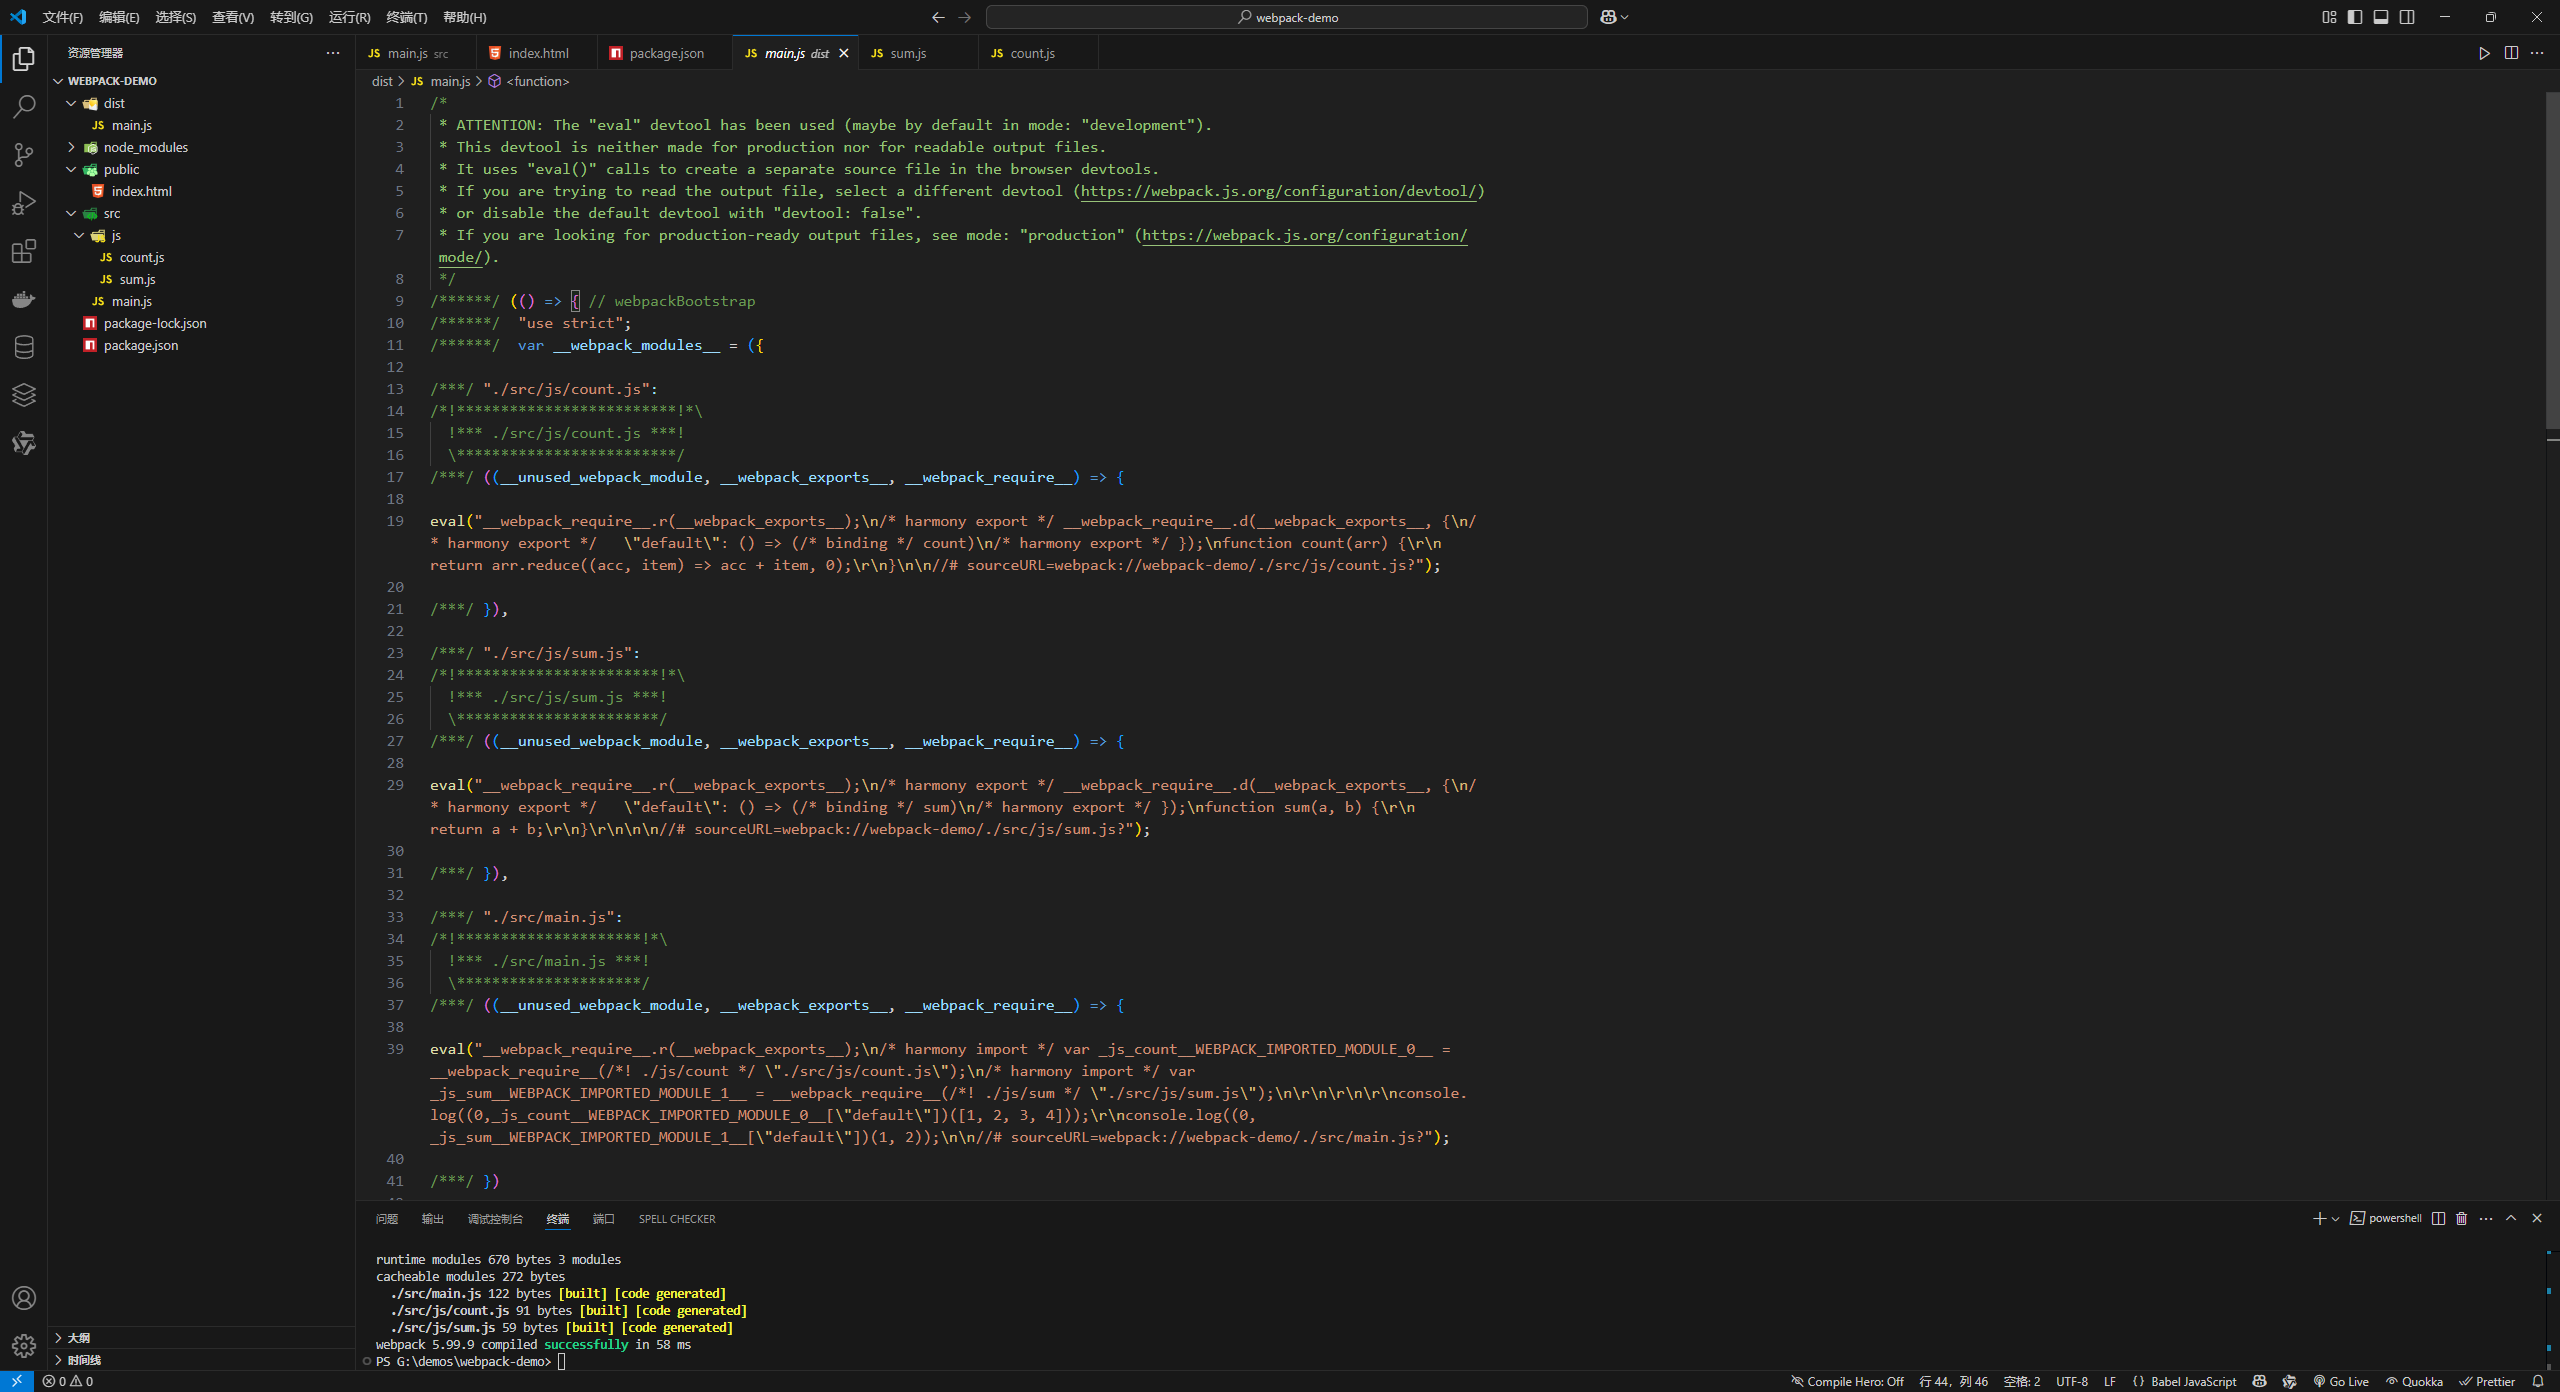Toggle the secondary side bar visibility
2560x1392 pixels.
2407,17
